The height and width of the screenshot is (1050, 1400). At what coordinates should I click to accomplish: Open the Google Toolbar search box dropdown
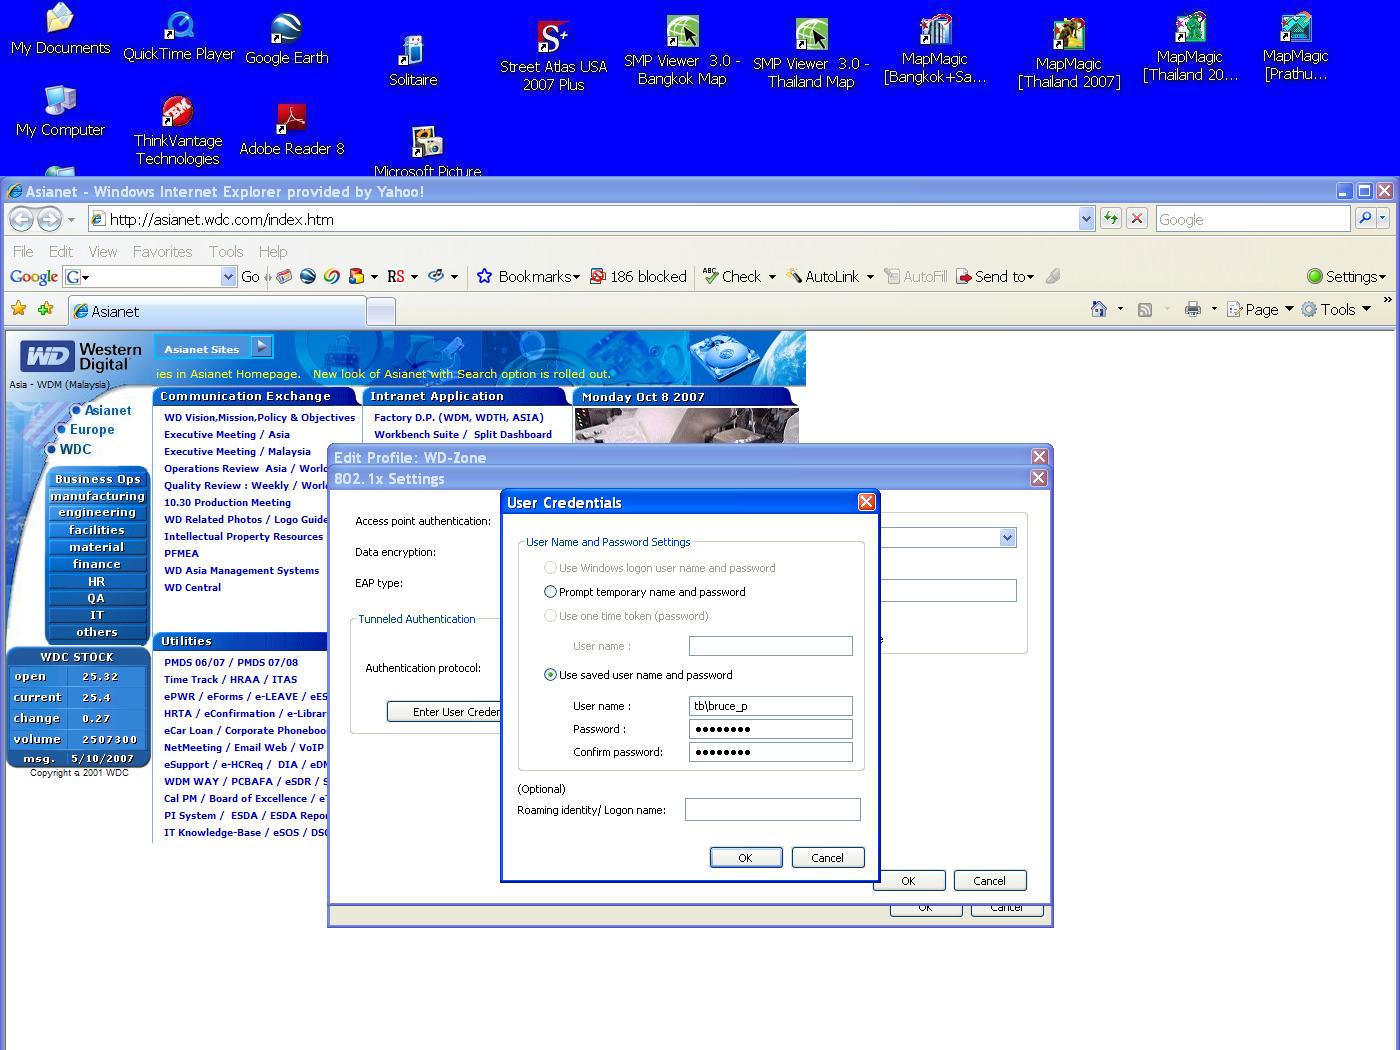(x=228, y=277)
